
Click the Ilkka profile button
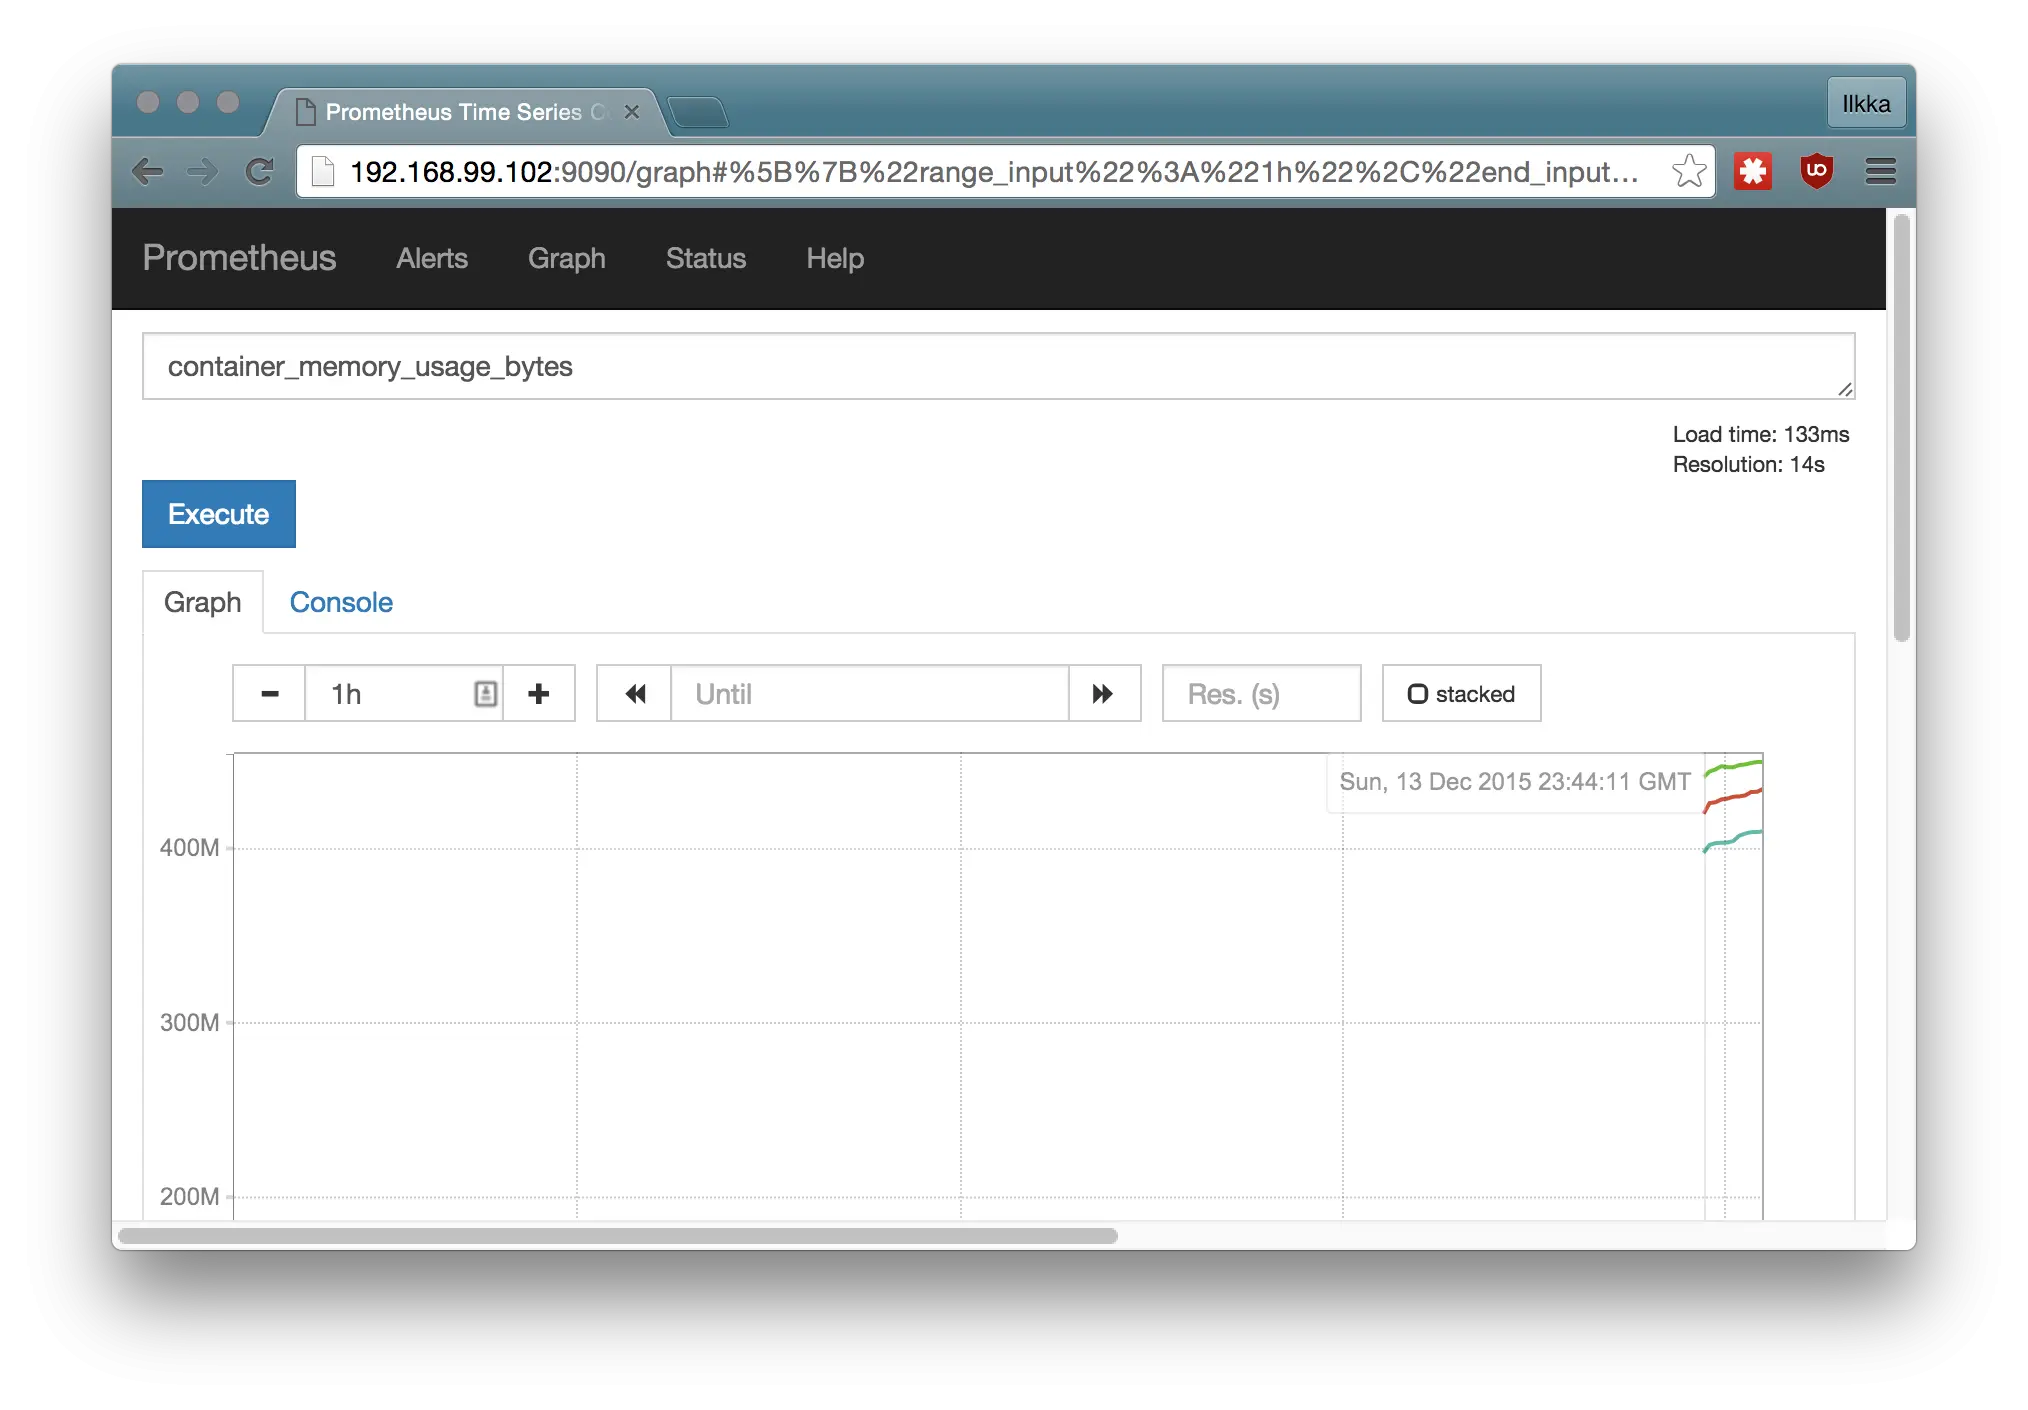[1866, 104]
